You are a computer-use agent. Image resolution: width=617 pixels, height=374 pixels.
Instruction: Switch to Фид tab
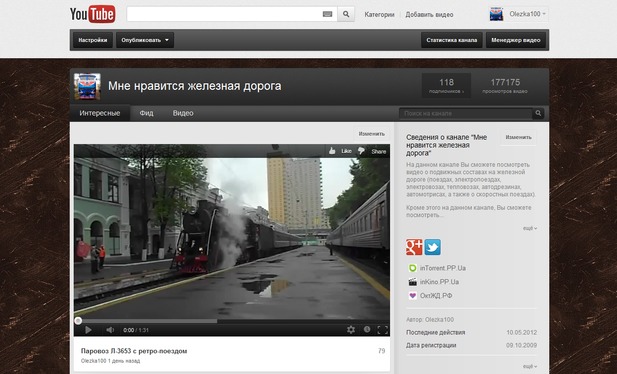pos(146,113)
